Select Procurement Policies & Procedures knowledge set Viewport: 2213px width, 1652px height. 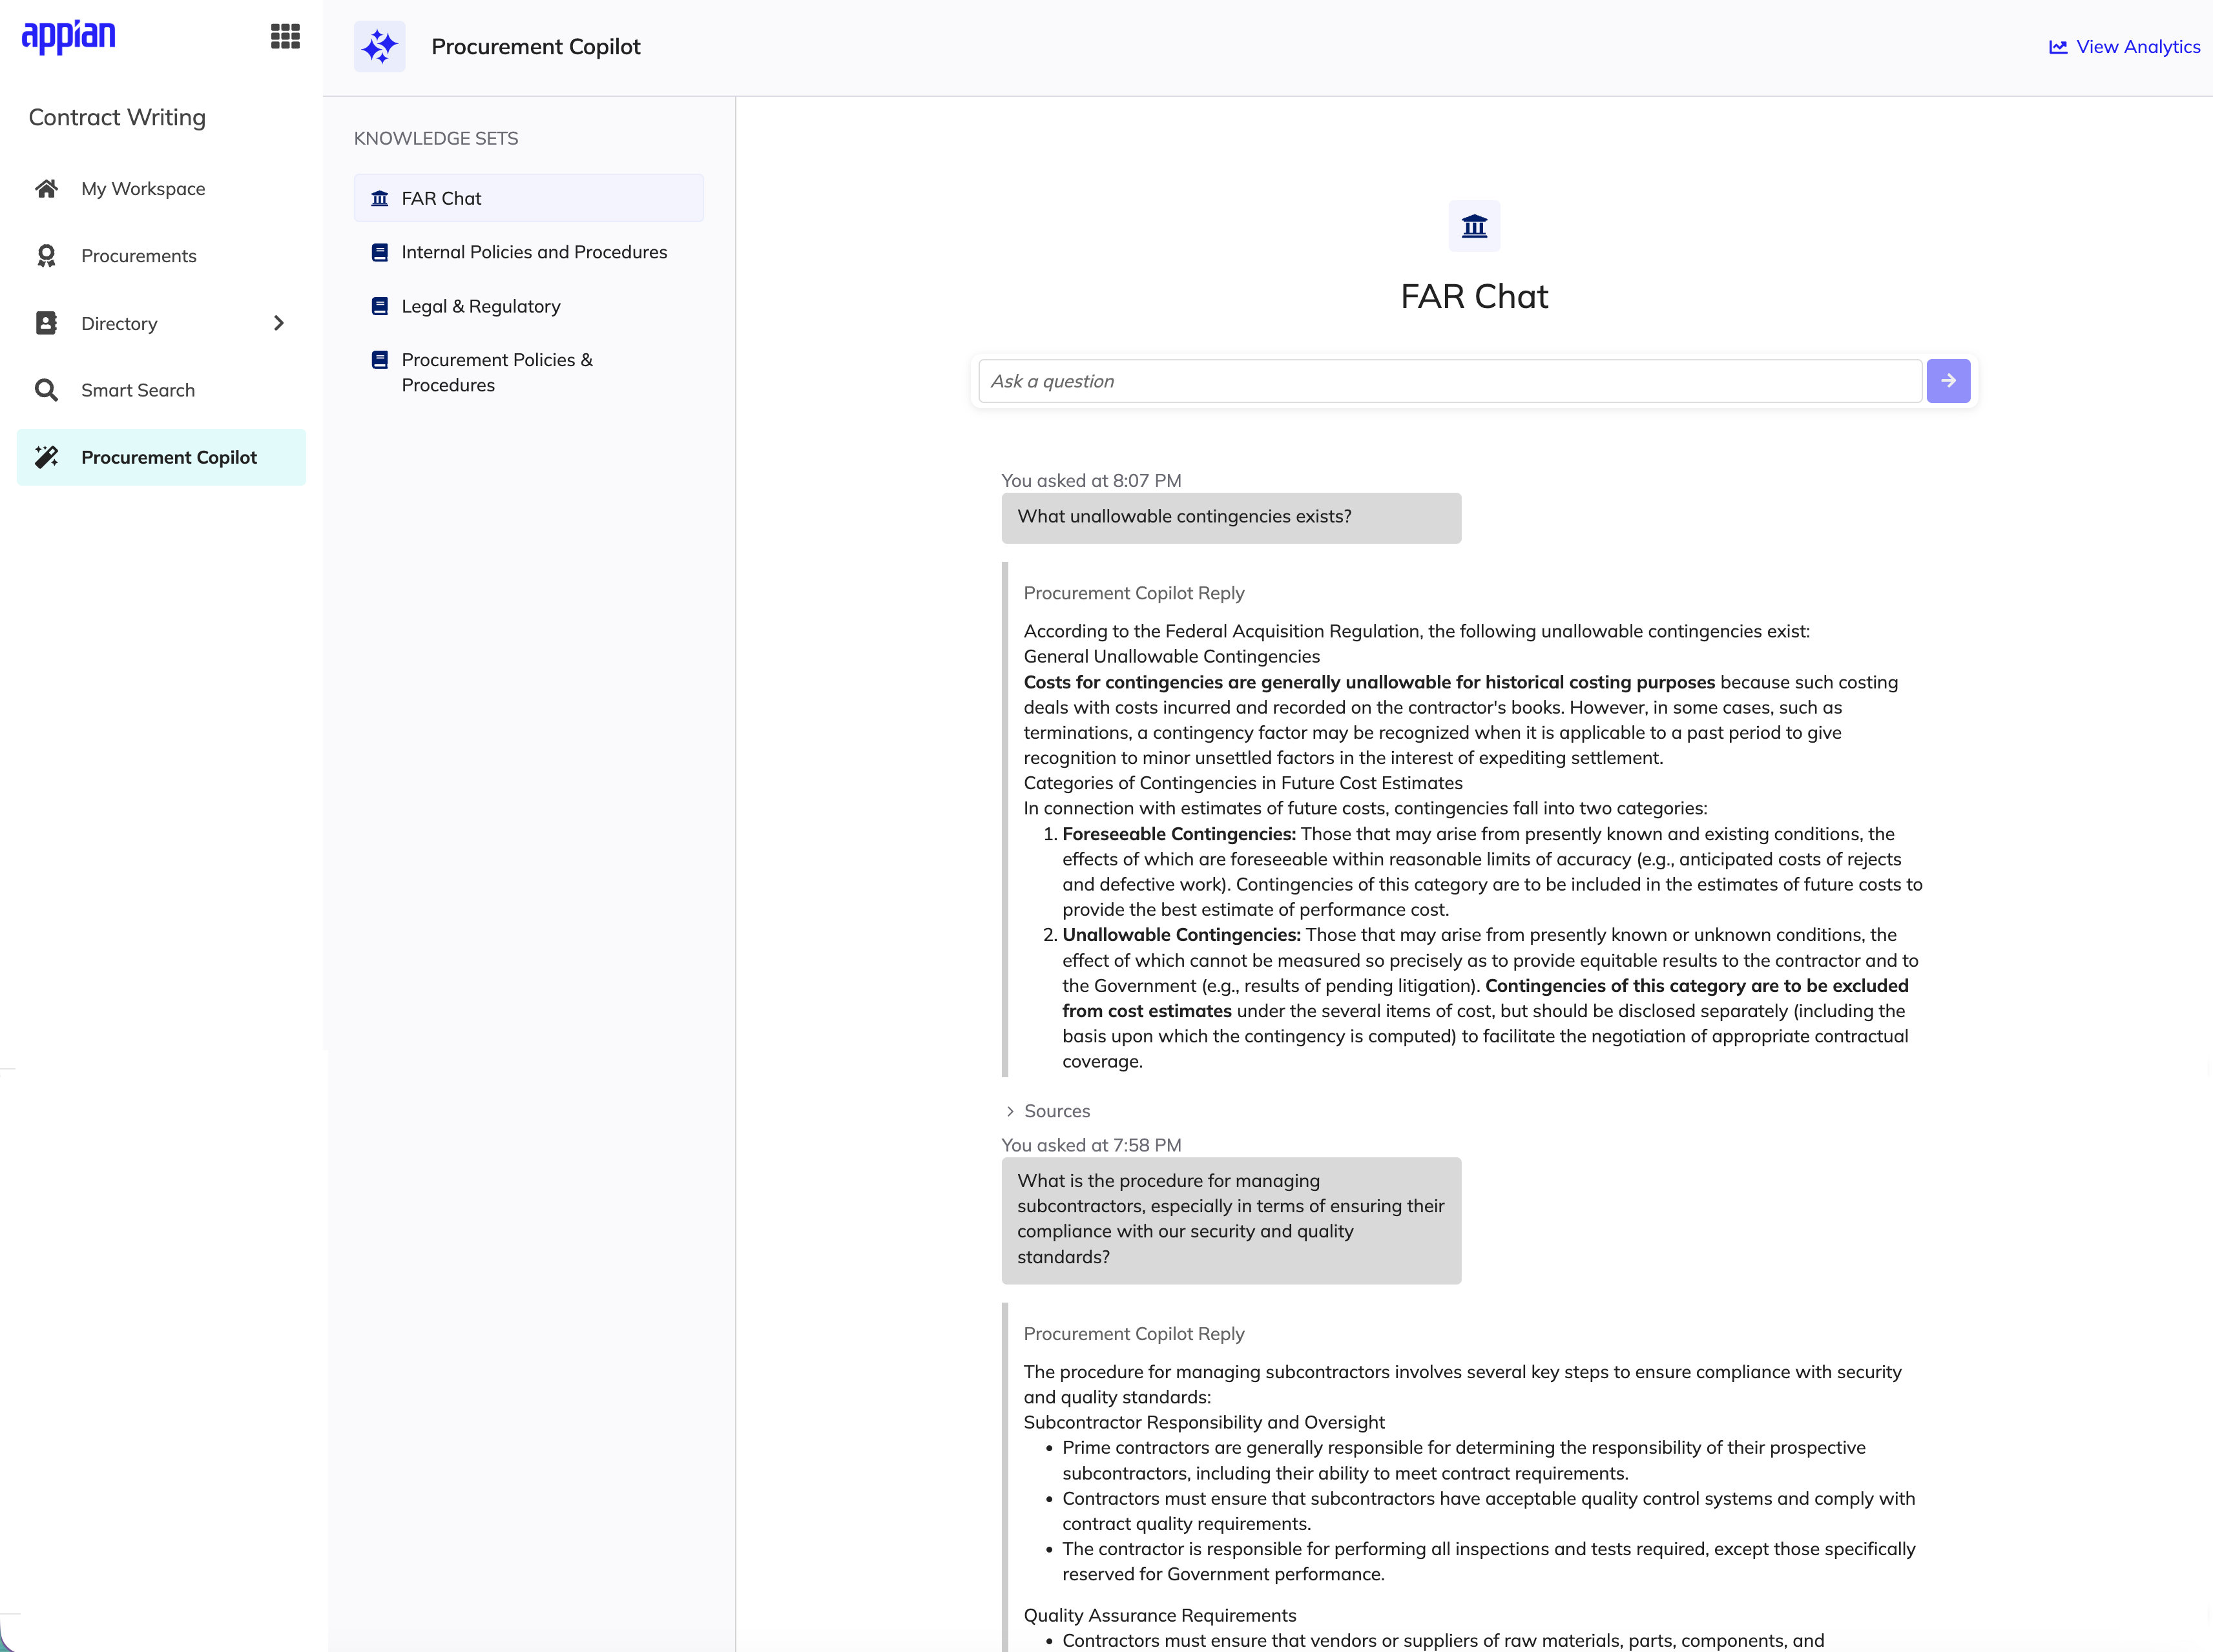pos(528,372)
